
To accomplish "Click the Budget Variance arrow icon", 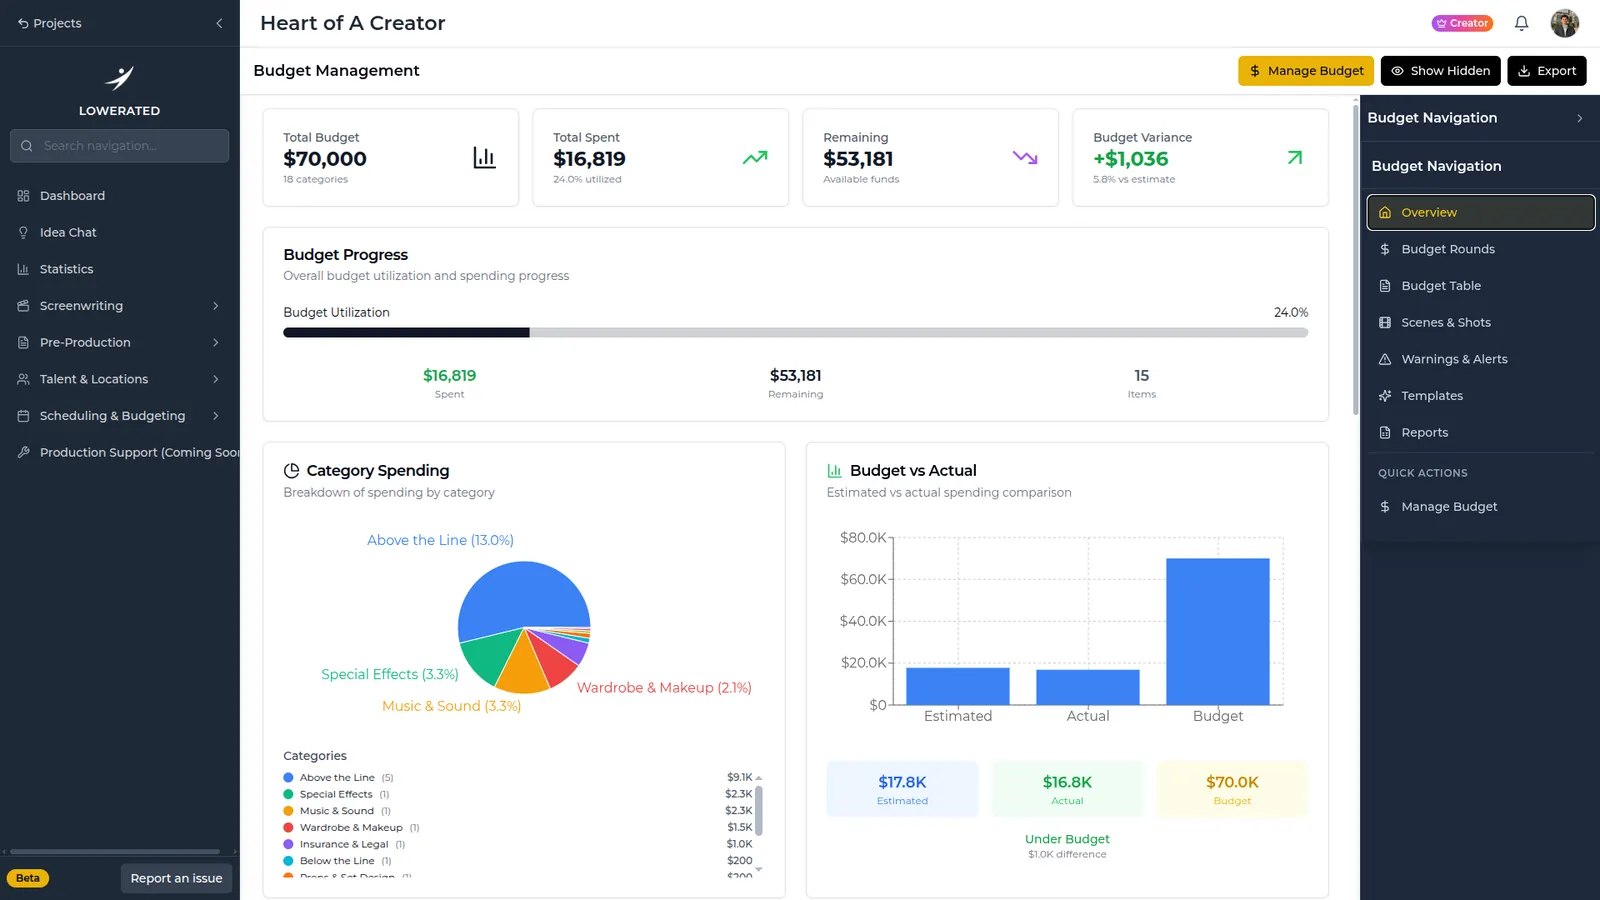I will (1295, 158).
